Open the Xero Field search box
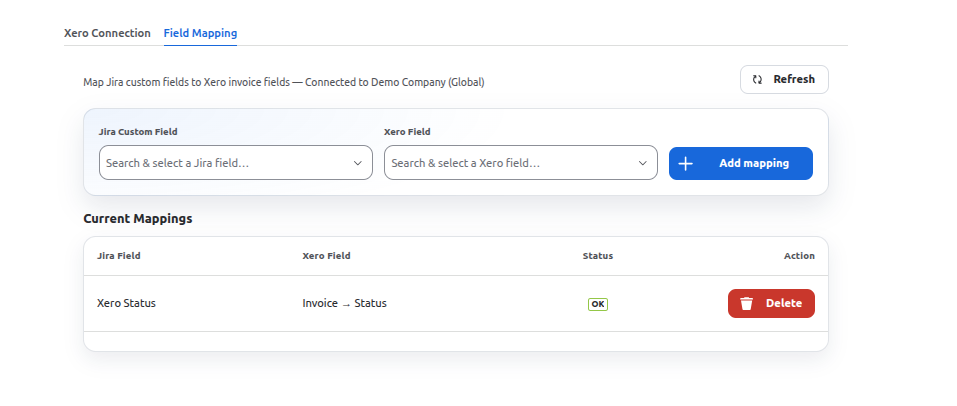Viewport: 957px width, 406px height. coord(521,162)
